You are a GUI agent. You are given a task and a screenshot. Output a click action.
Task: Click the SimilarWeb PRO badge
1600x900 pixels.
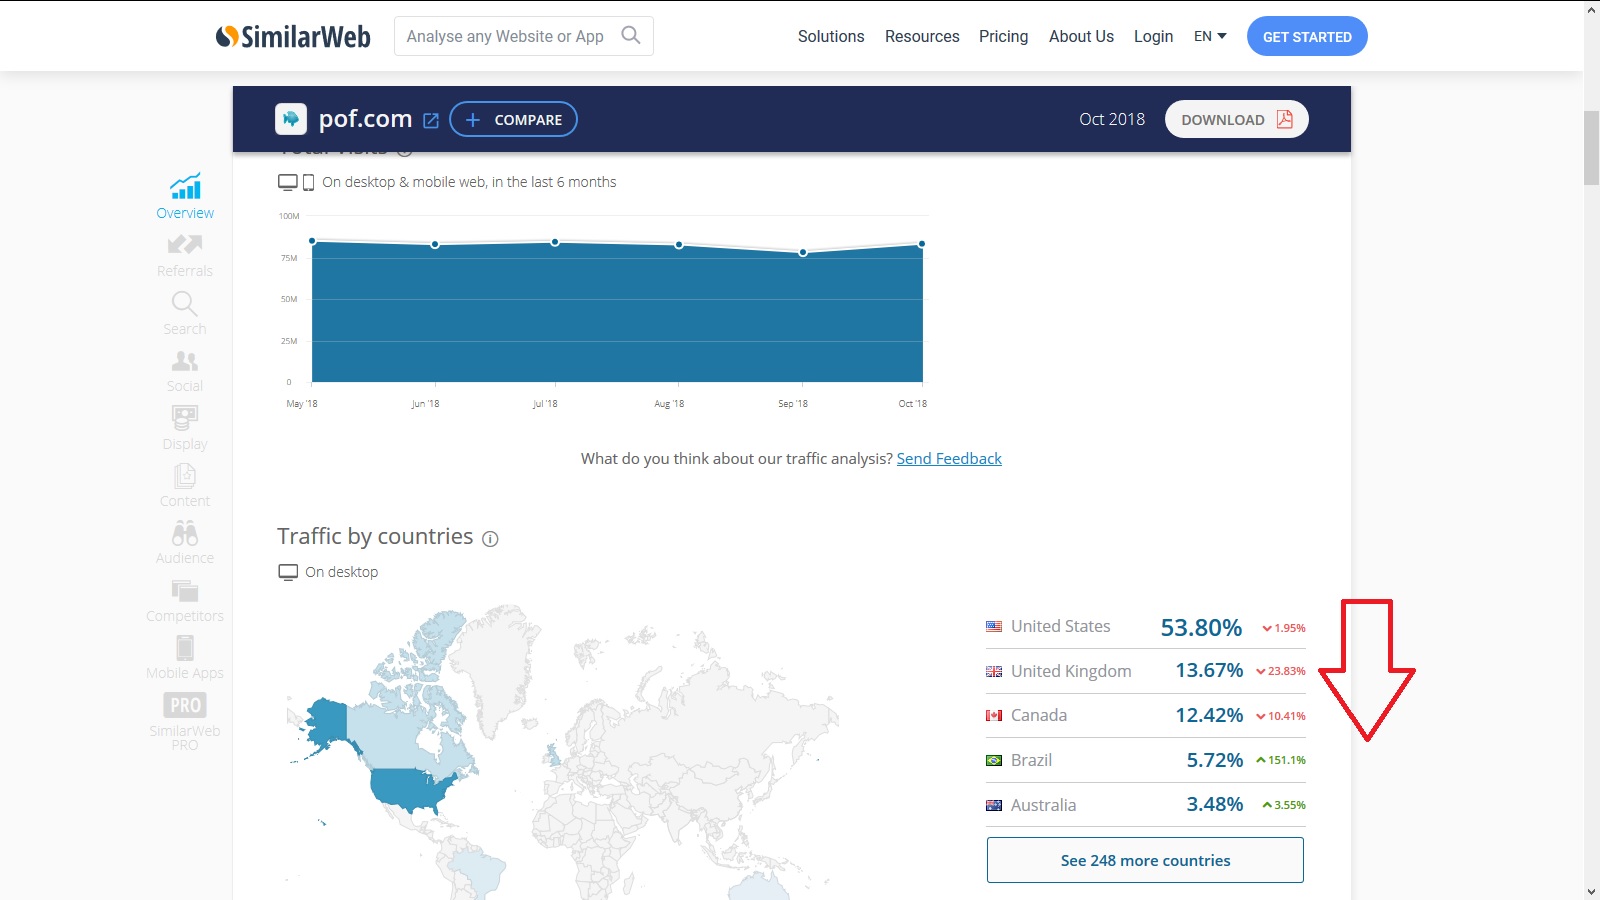185,705
